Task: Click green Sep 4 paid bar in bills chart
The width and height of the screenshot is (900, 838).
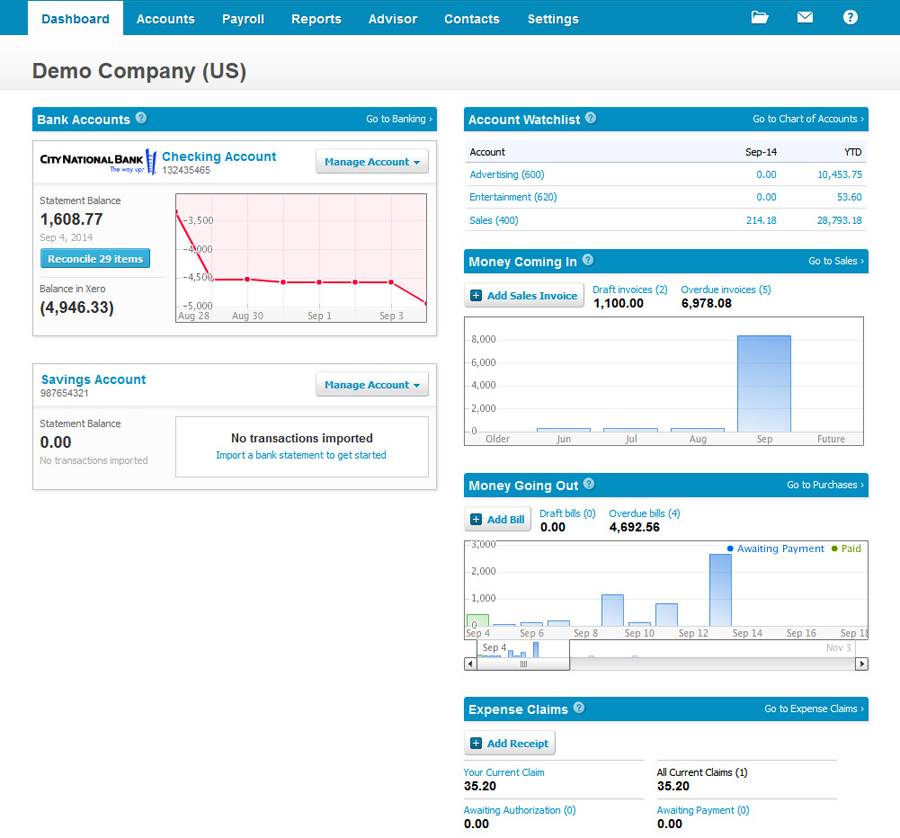Action: 478,620
